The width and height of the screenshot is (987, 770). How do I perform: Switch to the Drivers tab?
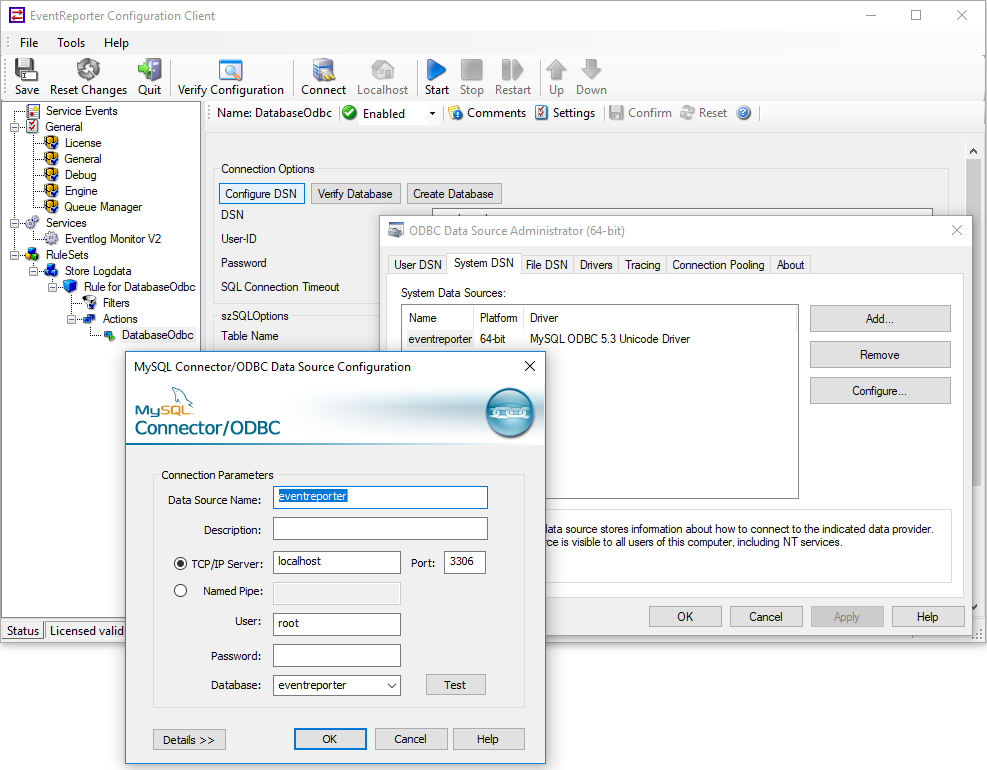coord(596,265)
